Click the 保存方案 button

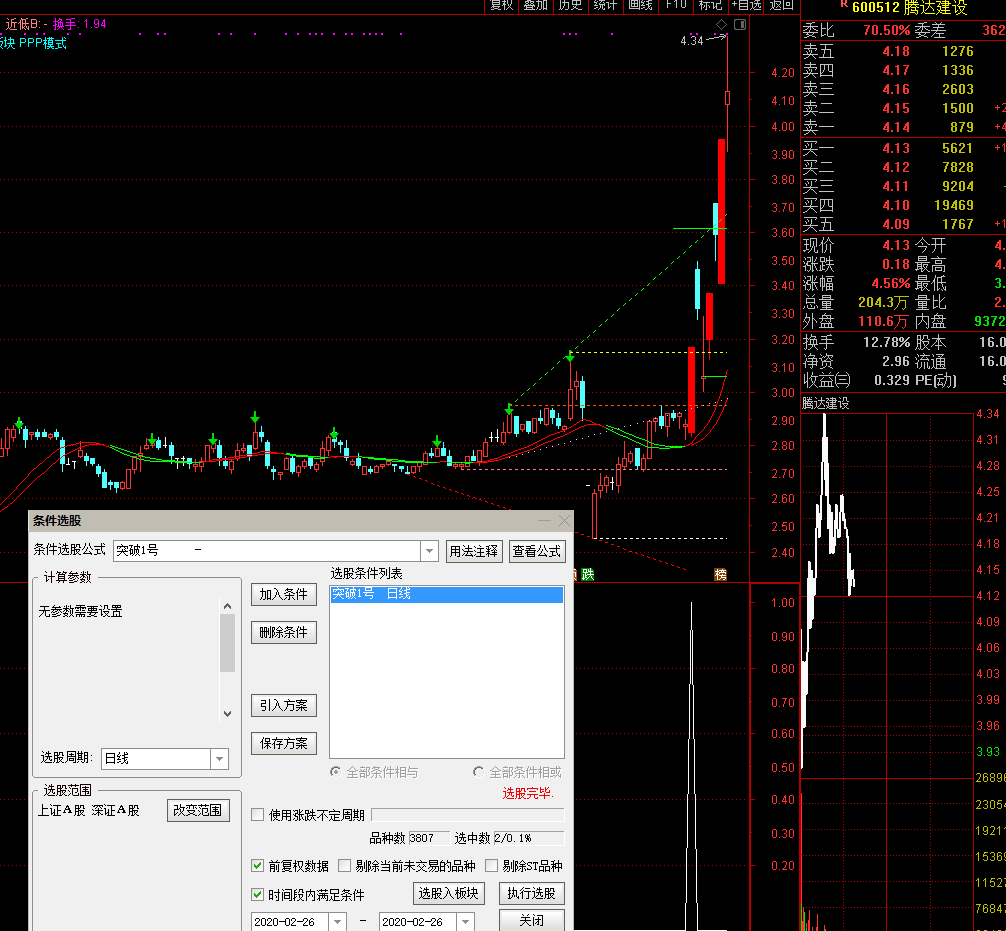click(x=284, y=744)
